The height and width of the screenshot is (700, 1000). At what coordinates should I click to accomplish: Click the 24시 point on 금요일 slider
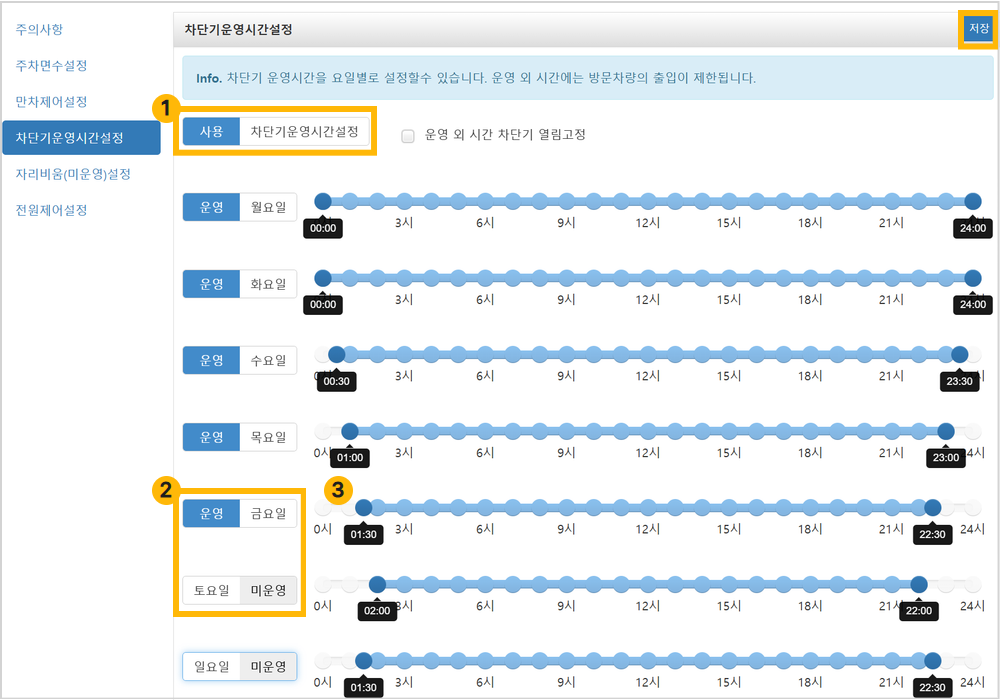tap(973, 508)
